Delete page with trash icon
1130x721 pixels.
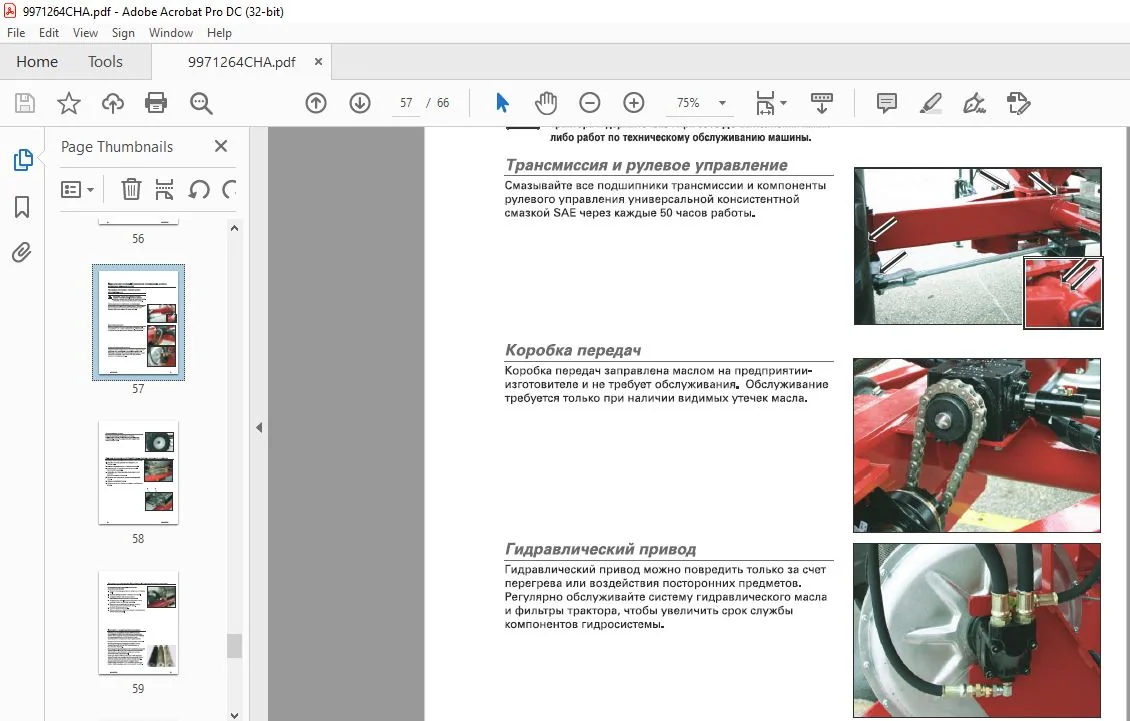point(130,190)
